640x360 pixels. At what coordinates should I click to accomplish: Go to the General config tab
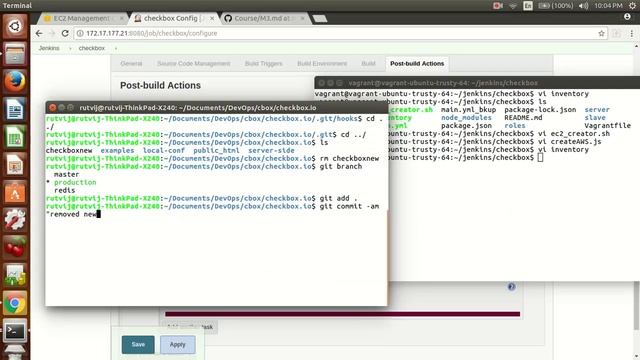pos(131,64)
